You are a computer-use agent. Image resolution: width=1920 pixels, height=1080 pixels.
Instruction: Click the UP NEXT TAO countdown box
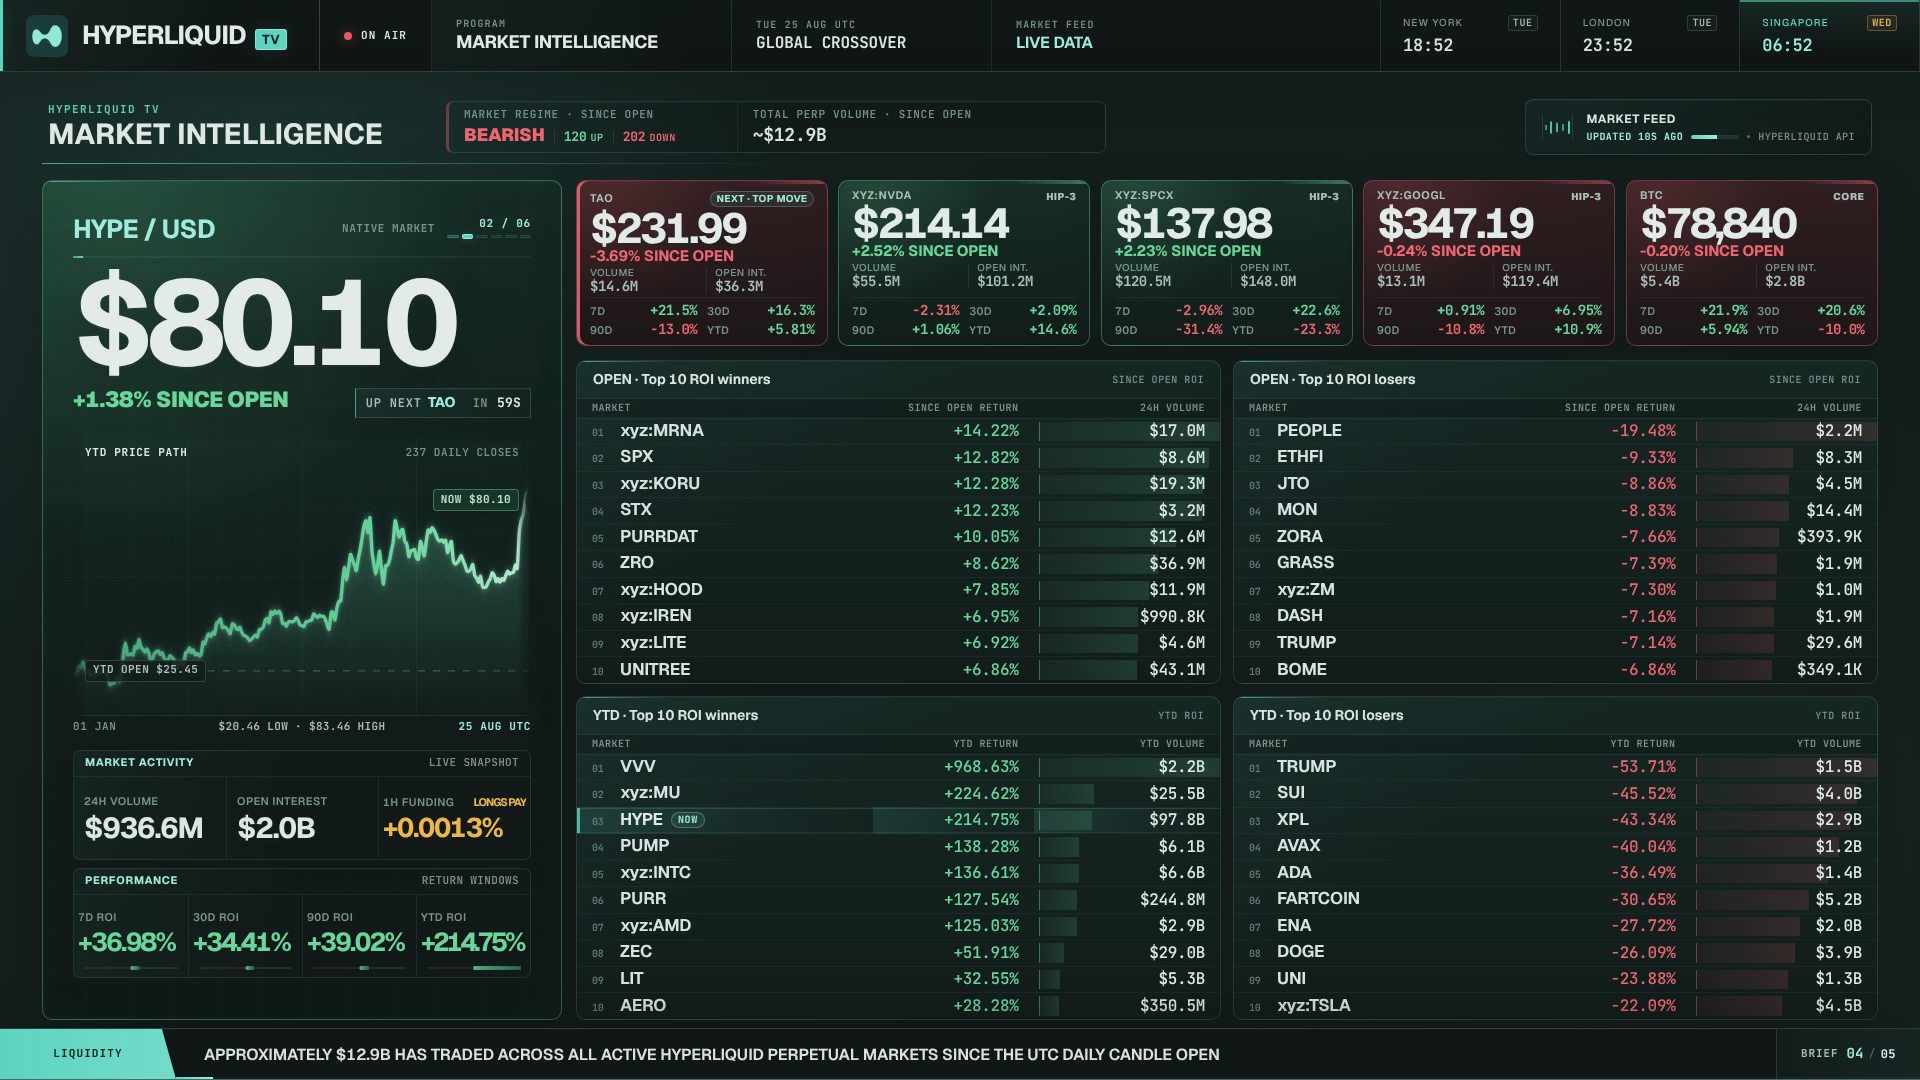[x=443, y=403]
